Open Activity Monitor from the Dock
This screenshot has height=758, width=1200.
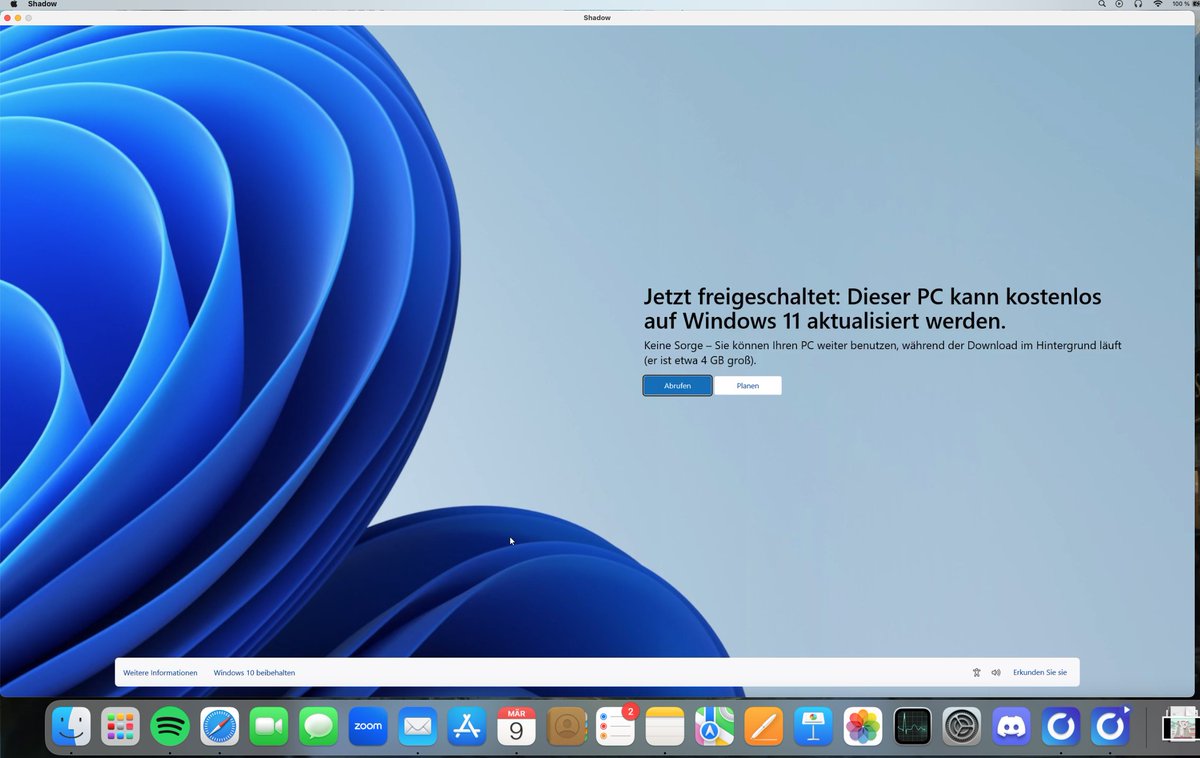coord(912,726)
